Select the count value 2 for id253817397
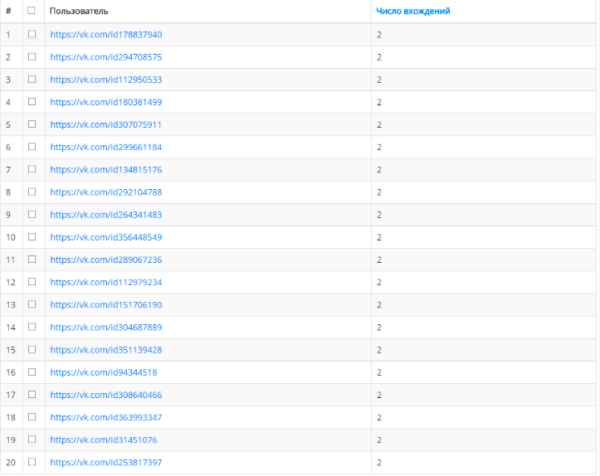Screen dimensions: 600x476 pos(379,462)
